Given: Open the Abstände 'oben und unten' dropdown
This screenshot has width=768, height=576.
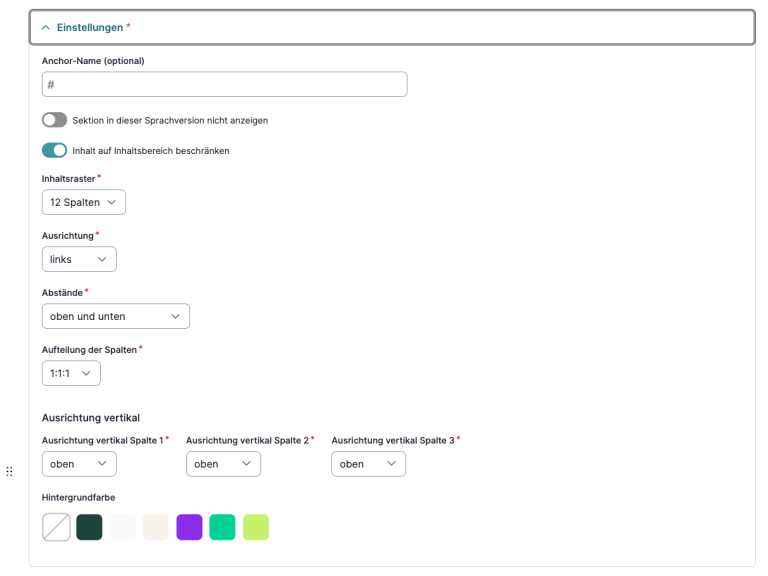Looking at the screenshot, I should click(115, 316).
